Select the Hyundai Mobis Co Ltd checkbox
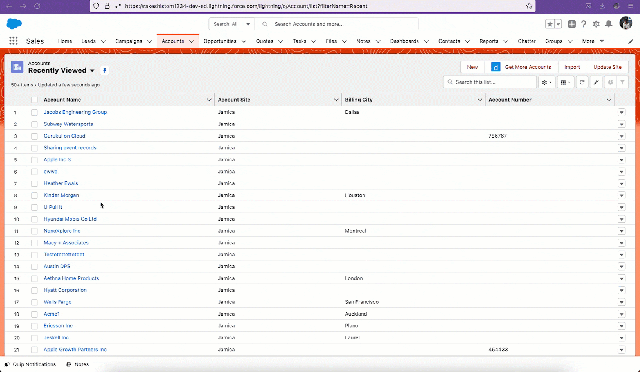Viewport: 640px width, 372px height. point(34,219)
